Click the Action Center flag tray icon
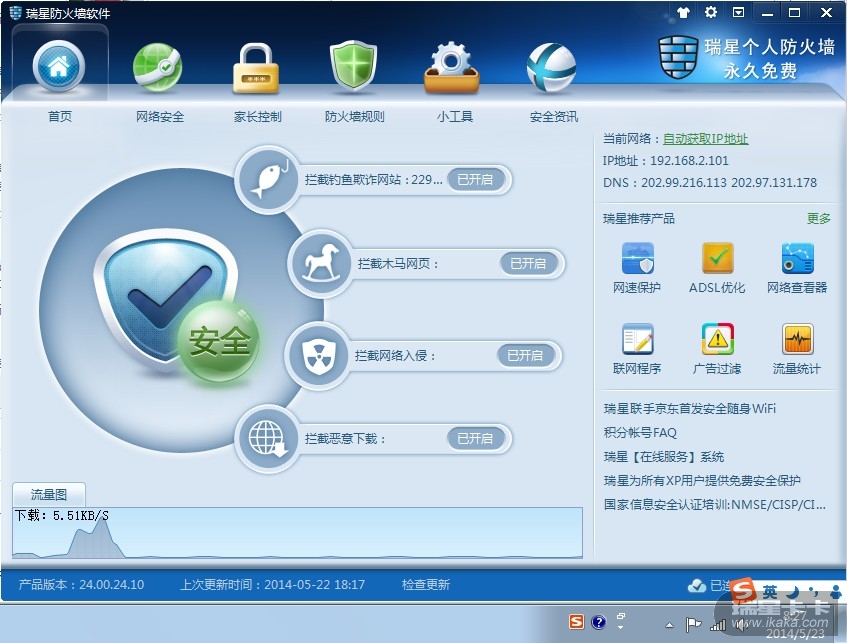Screen dimensions: 847x643 point(693,625)
